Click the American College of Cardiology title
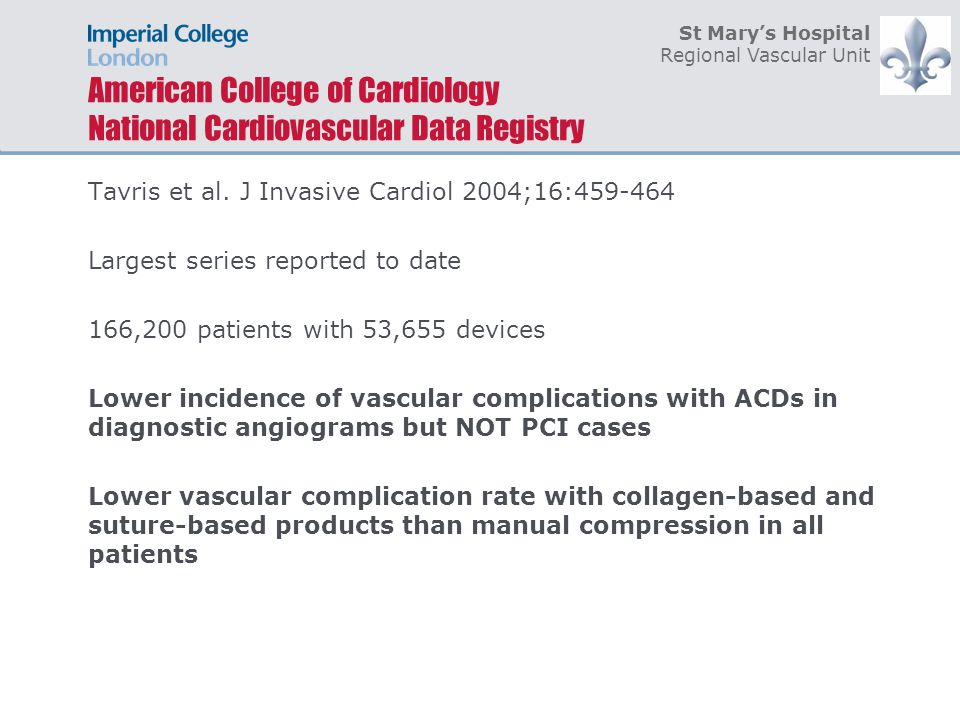 coord(293,91)
